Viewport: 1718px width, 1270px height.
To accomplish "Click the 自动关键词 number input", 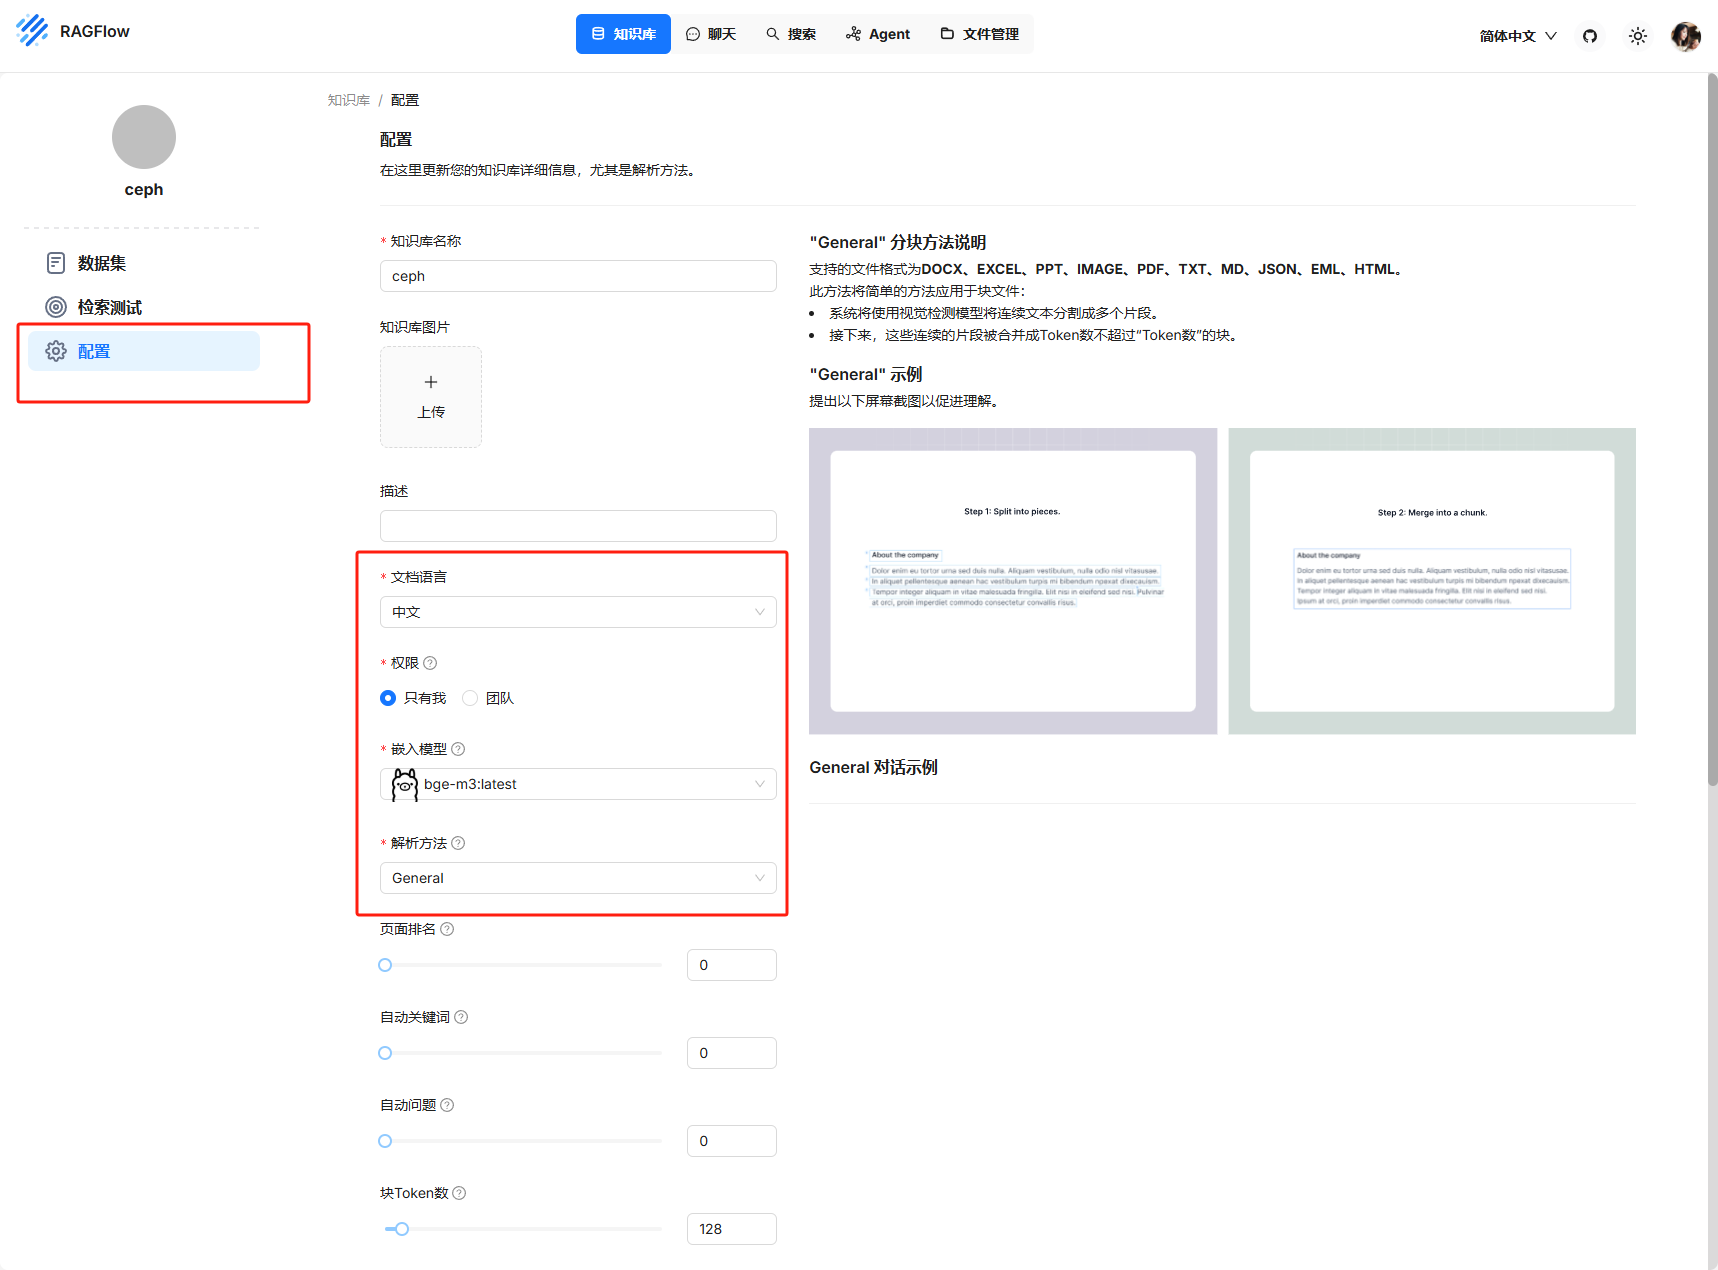I will [732, 1053].
